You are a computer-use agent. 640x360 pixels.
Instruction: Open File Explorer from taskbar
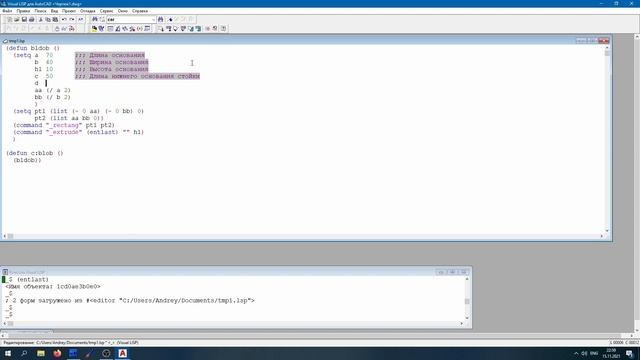coord(41,353)
